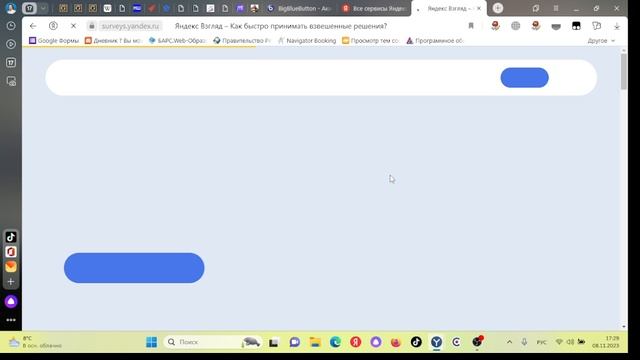Open the sidebar three-dots menu

pyautogui.click(x=11, y=320)
